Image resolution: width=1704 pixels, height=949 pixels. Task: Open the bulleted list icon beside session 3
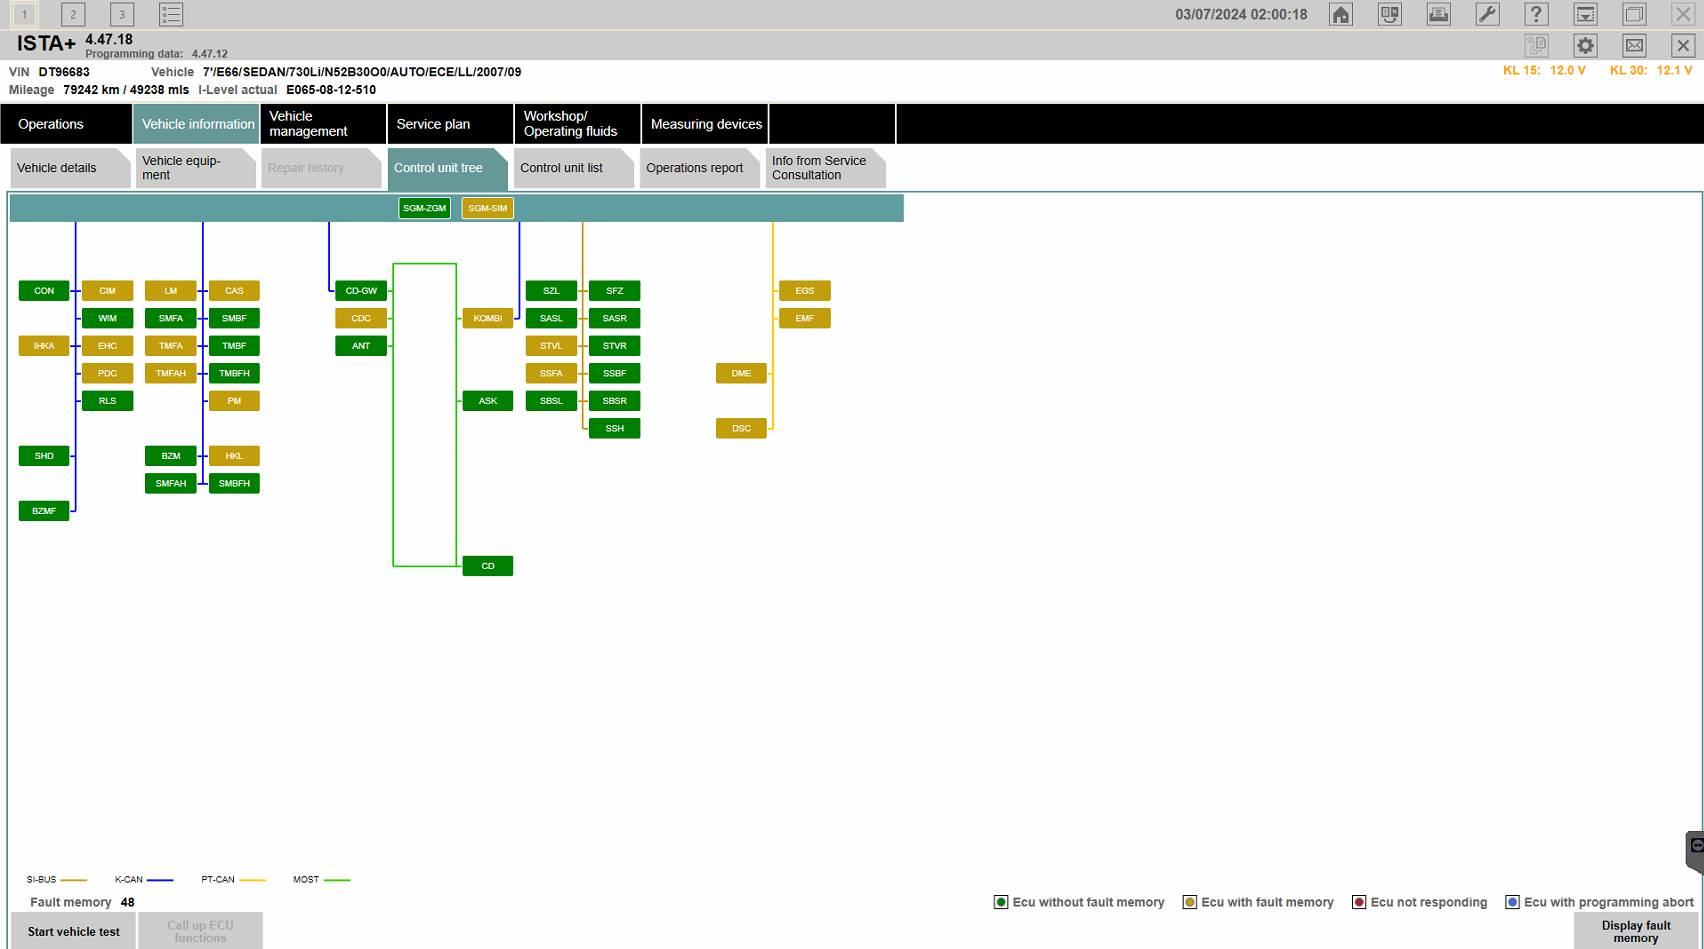pos(171,14)
